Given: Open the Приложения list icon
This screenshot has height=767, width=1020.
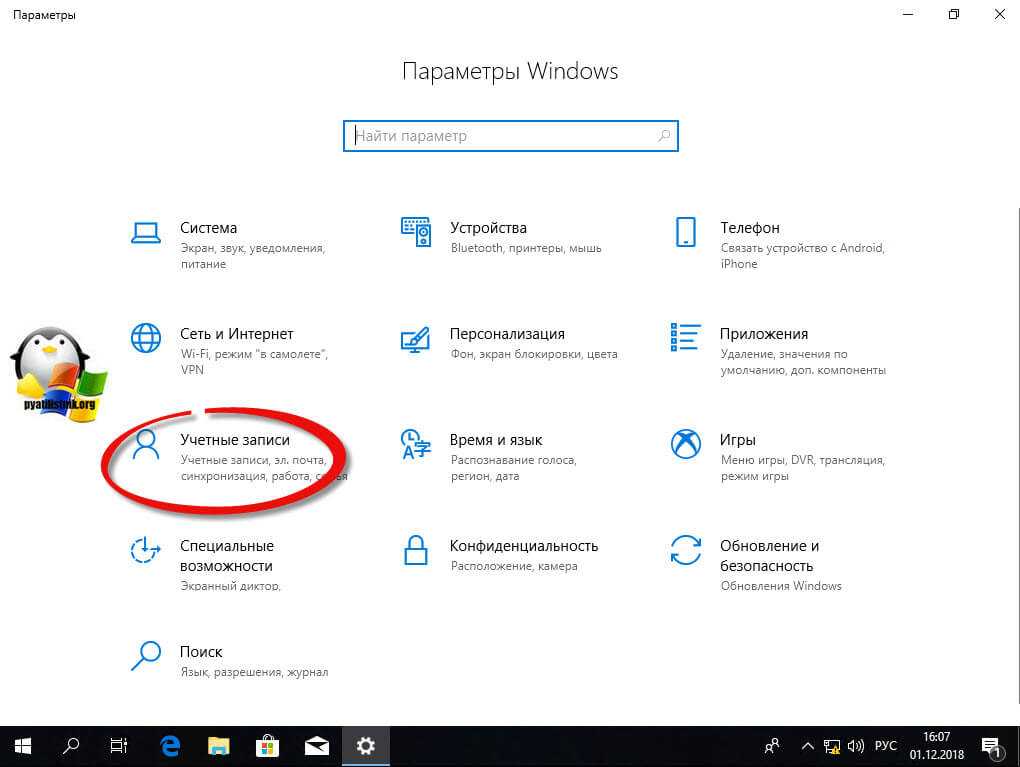Looking at the screenshot, I should tap(685, 338).
